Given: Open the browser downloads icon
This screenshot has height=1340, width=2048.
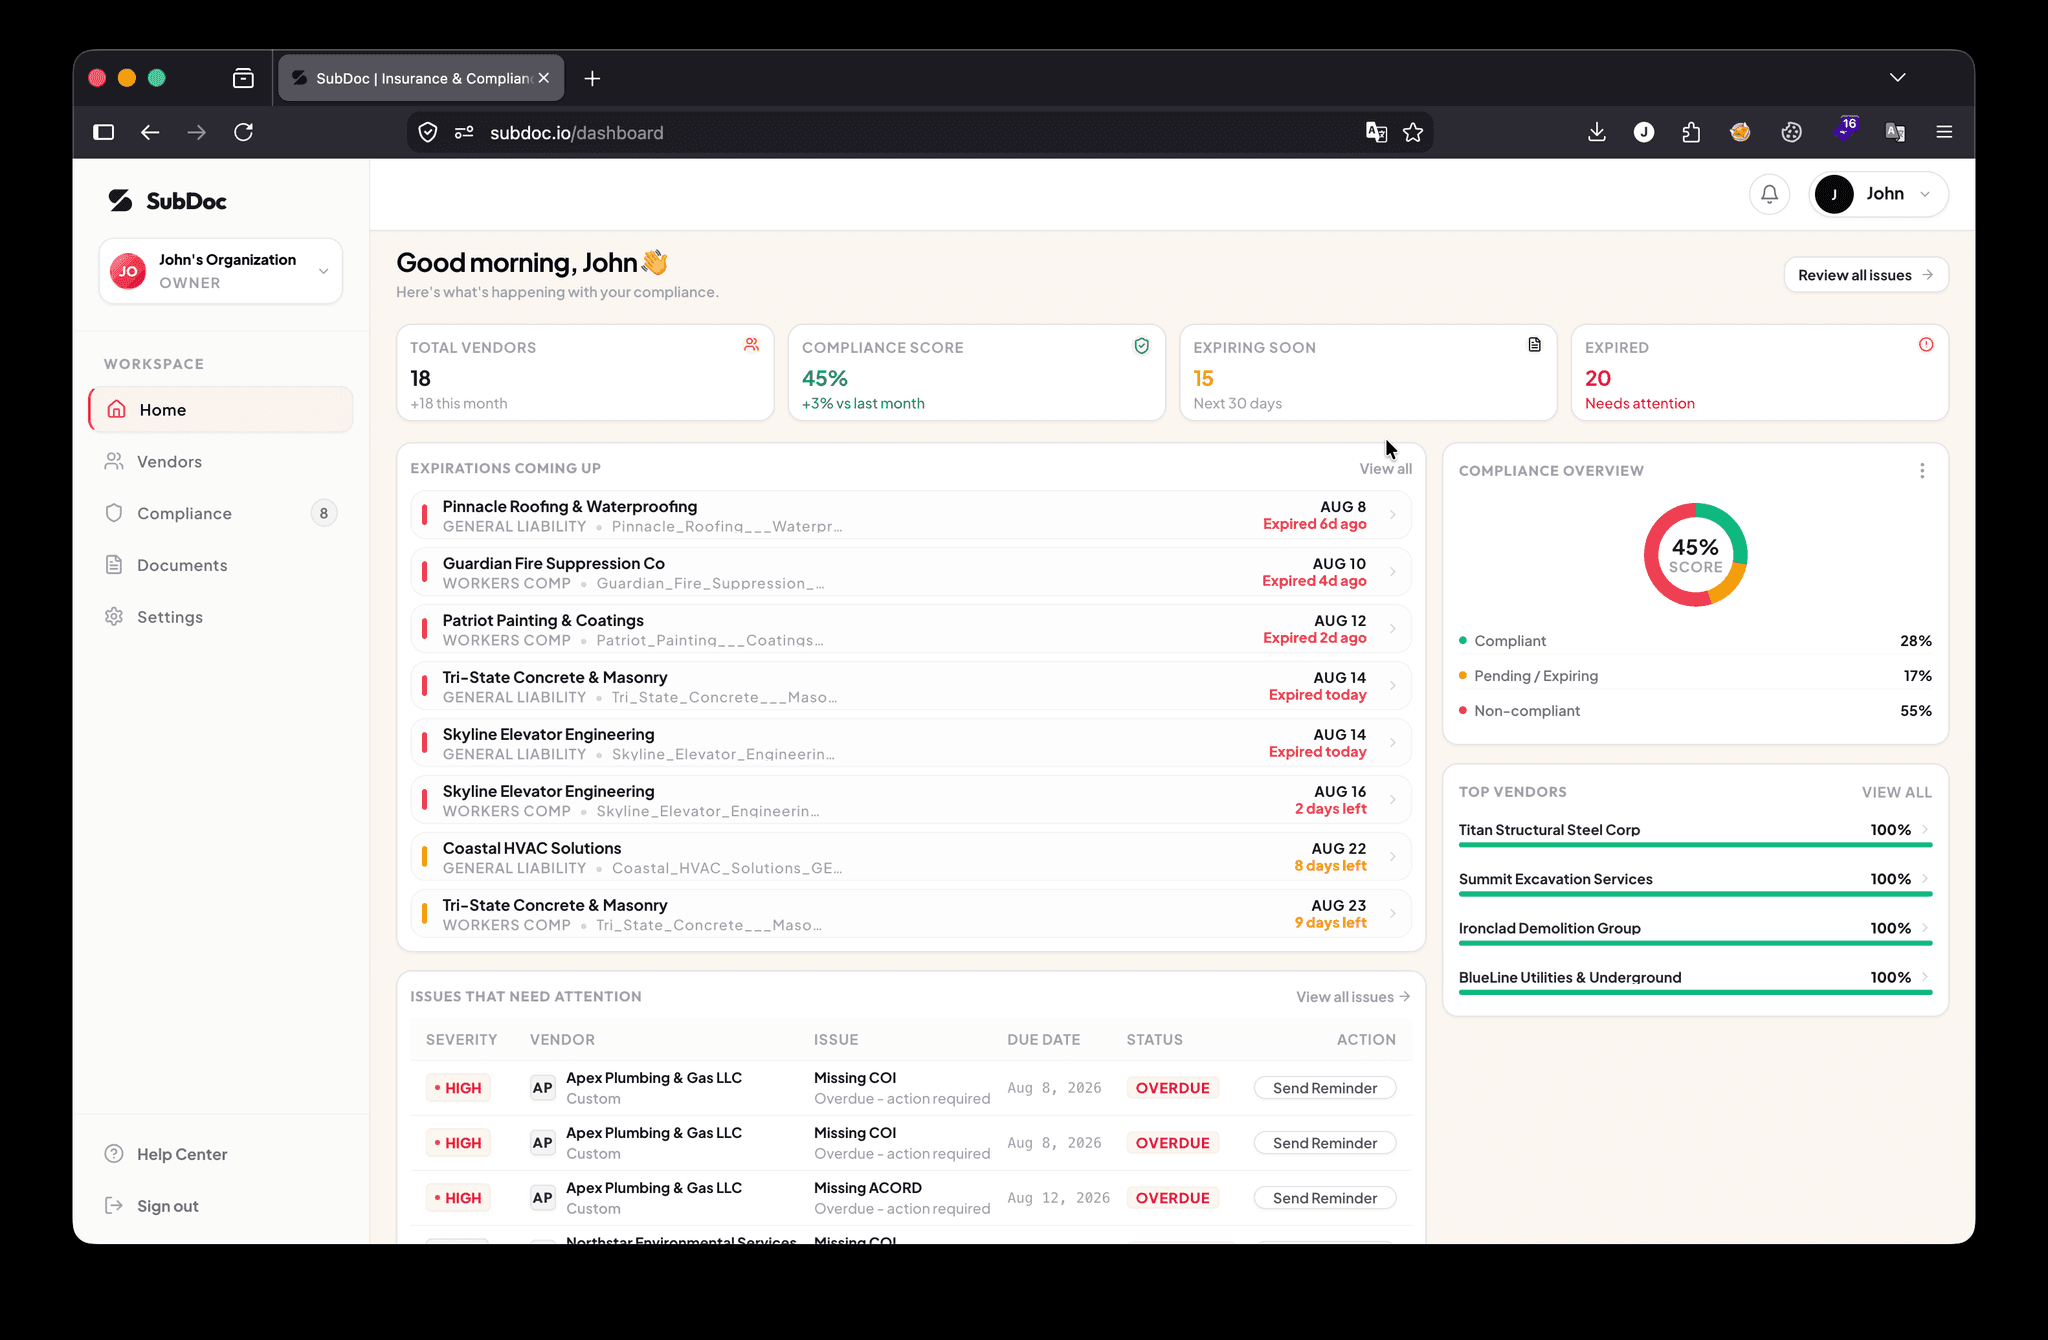Looking at the screenshot, I should tap(1597, 132).
